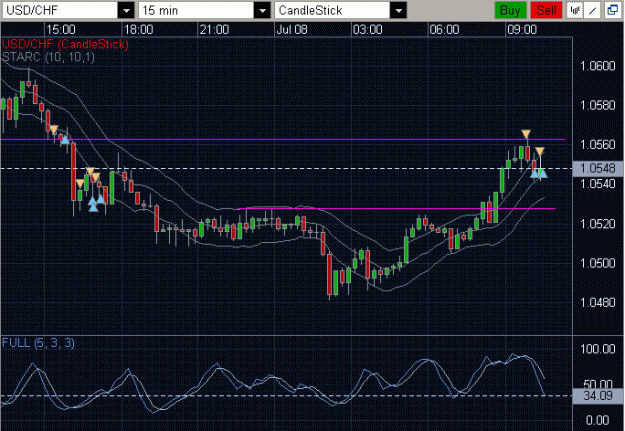Click the 1.0600 price axis label
625x431 pixels.
[597, 66]
